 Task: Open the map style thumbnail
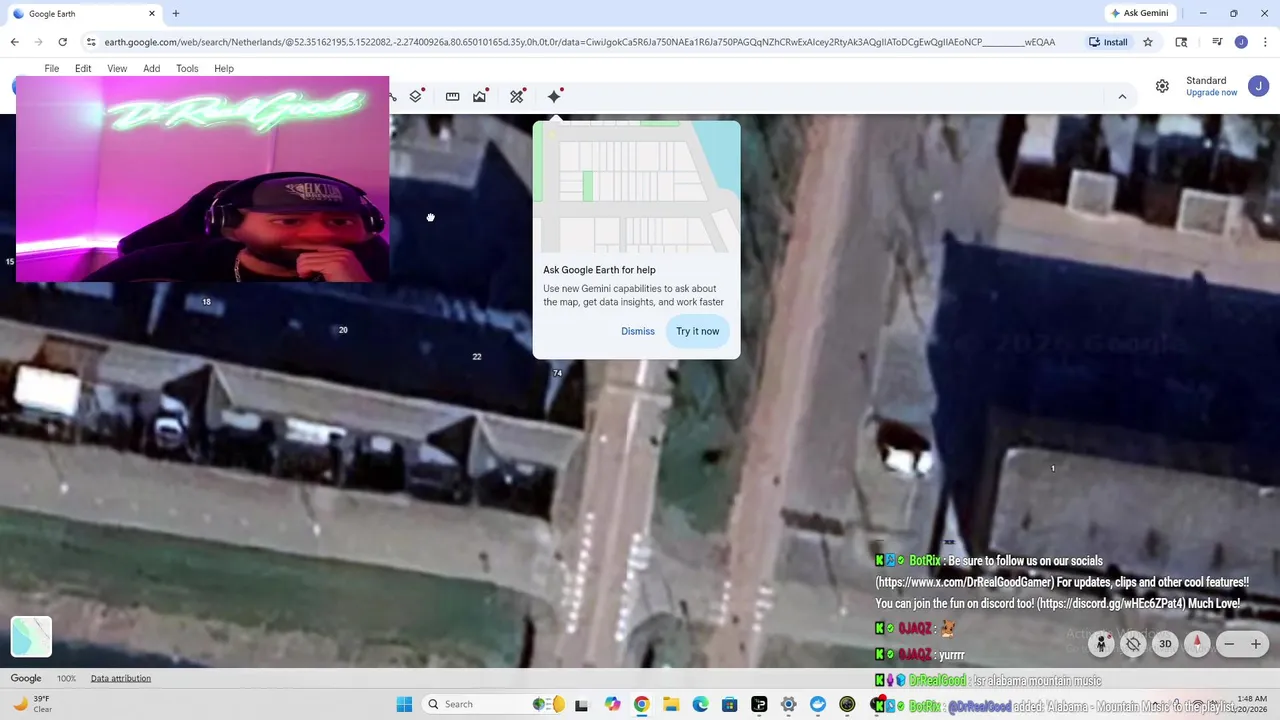tap(31, 637)
